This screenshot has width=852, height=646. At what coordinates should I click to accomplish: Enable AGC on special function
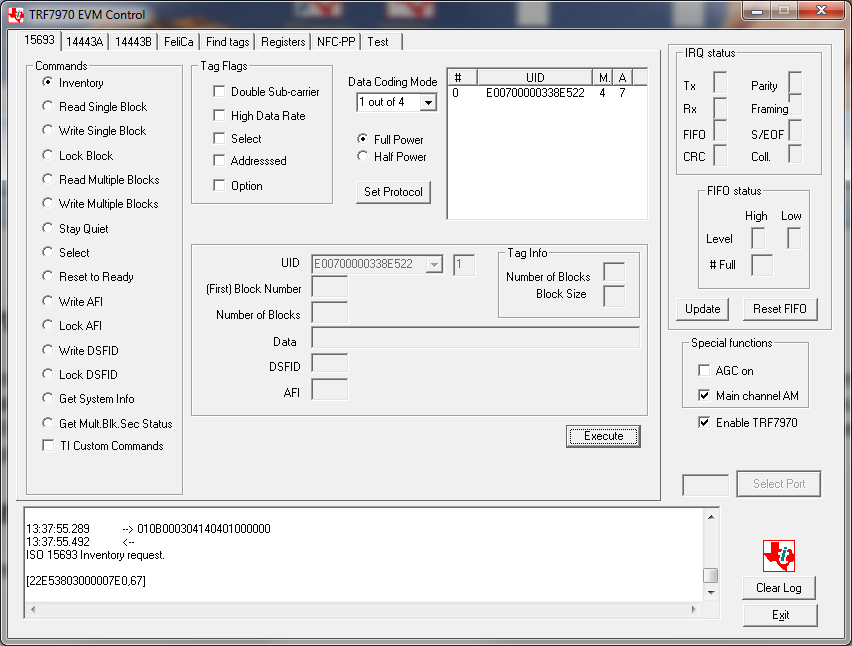703,370
